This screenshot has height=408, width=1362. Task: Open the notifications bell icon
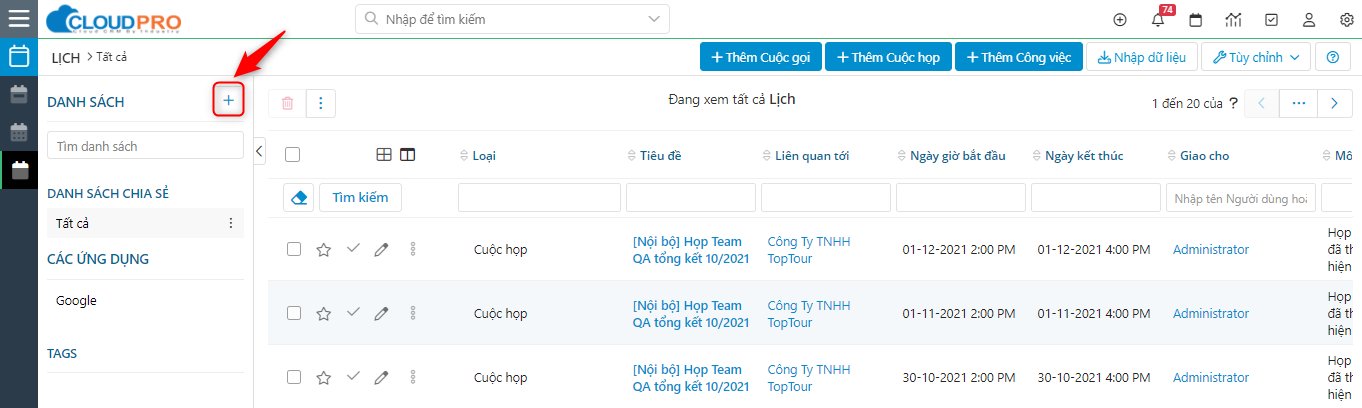[x=1158, y=20]
